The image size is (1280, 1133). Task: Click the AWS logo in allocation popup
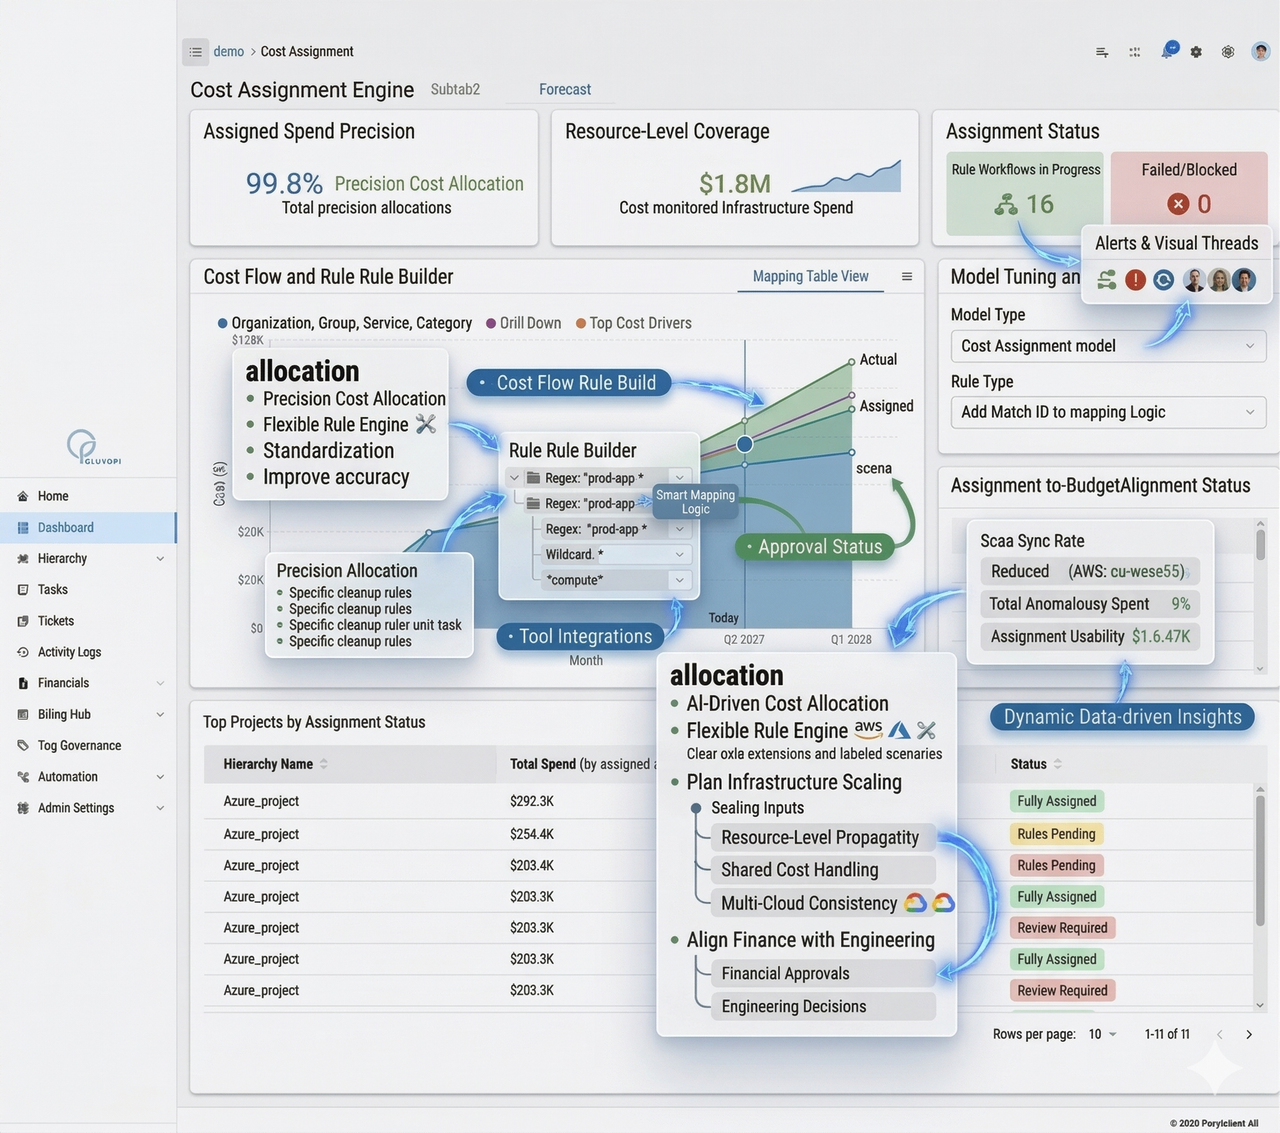[868, 729]
